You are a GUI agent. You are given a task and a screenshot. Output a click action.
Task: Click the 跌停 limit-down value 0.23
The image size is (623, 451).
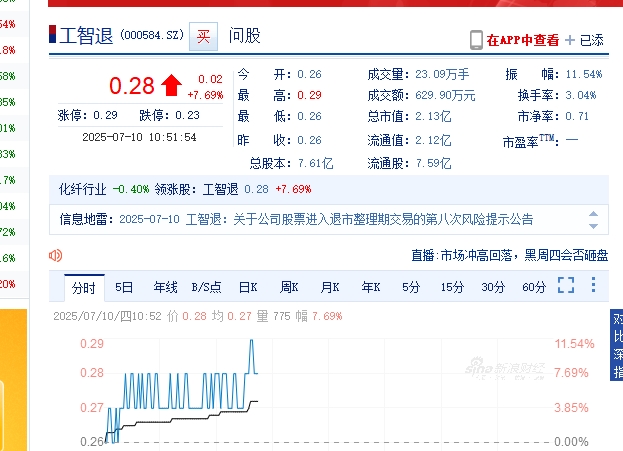pos(188,116)
